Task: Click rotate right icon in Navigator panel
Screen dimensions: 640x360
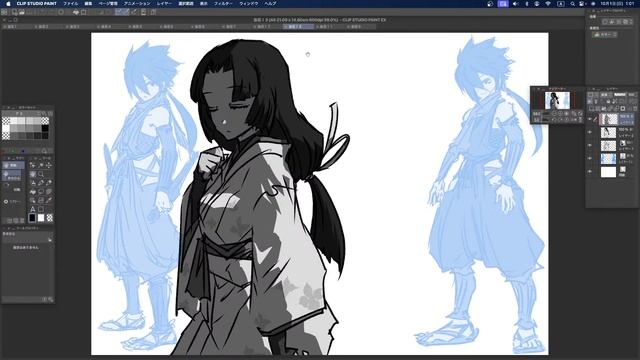Action: point(560,120)
